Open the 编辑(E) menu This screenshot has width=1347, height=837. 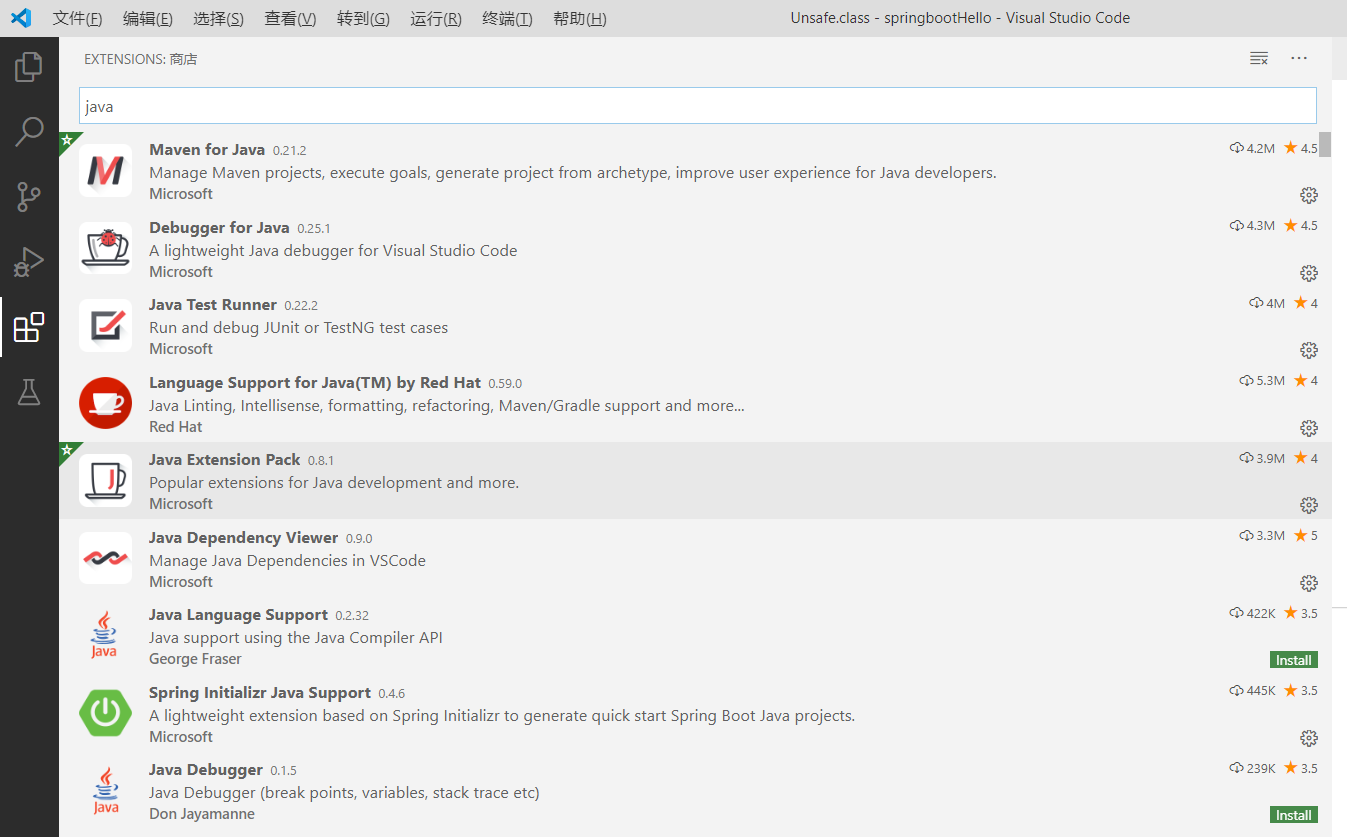tap(148, 19)
